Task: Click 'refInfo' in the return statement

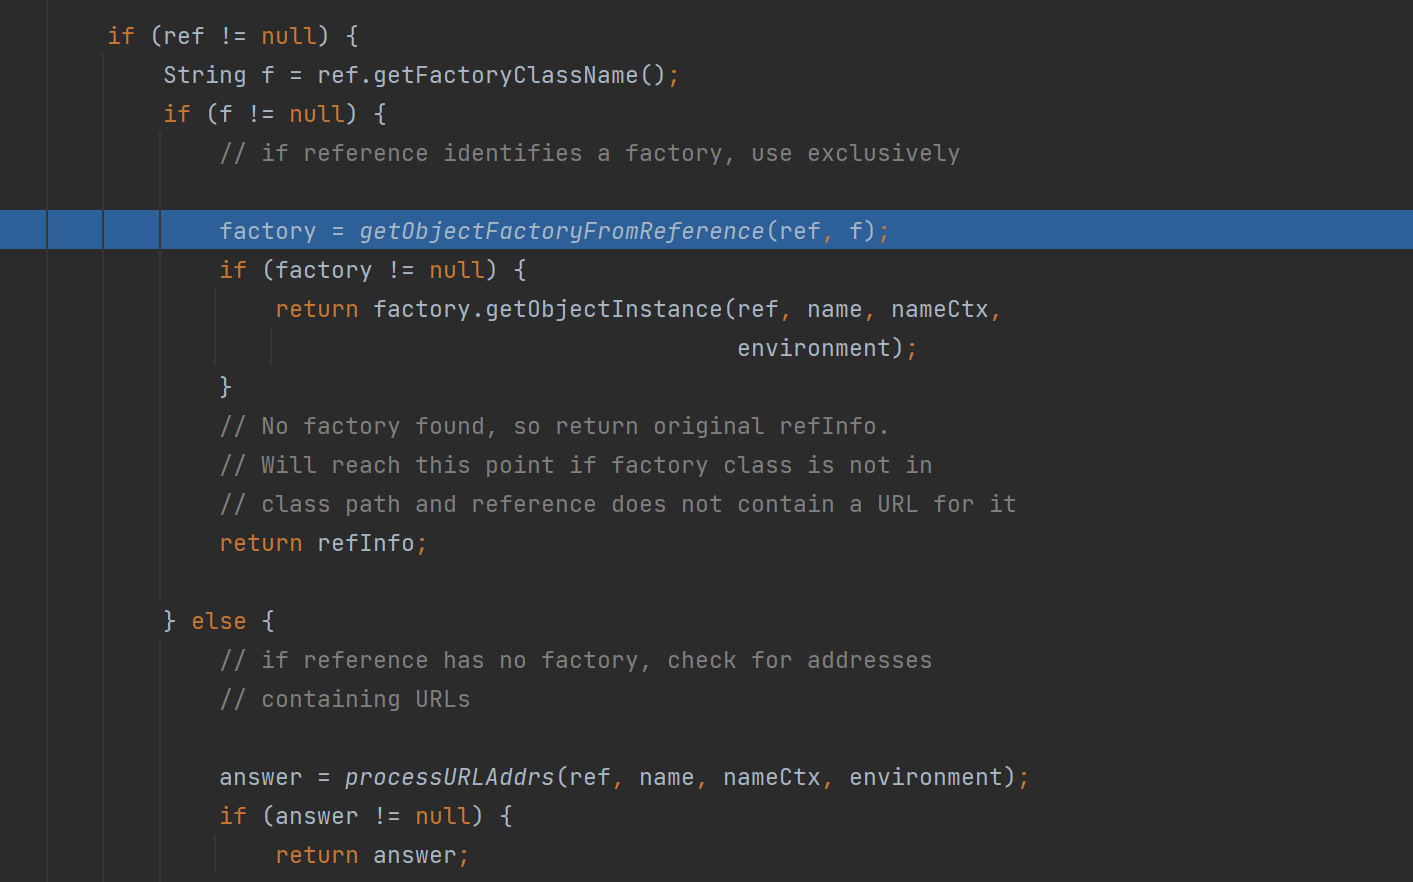Action: click(x=365, y=543)
